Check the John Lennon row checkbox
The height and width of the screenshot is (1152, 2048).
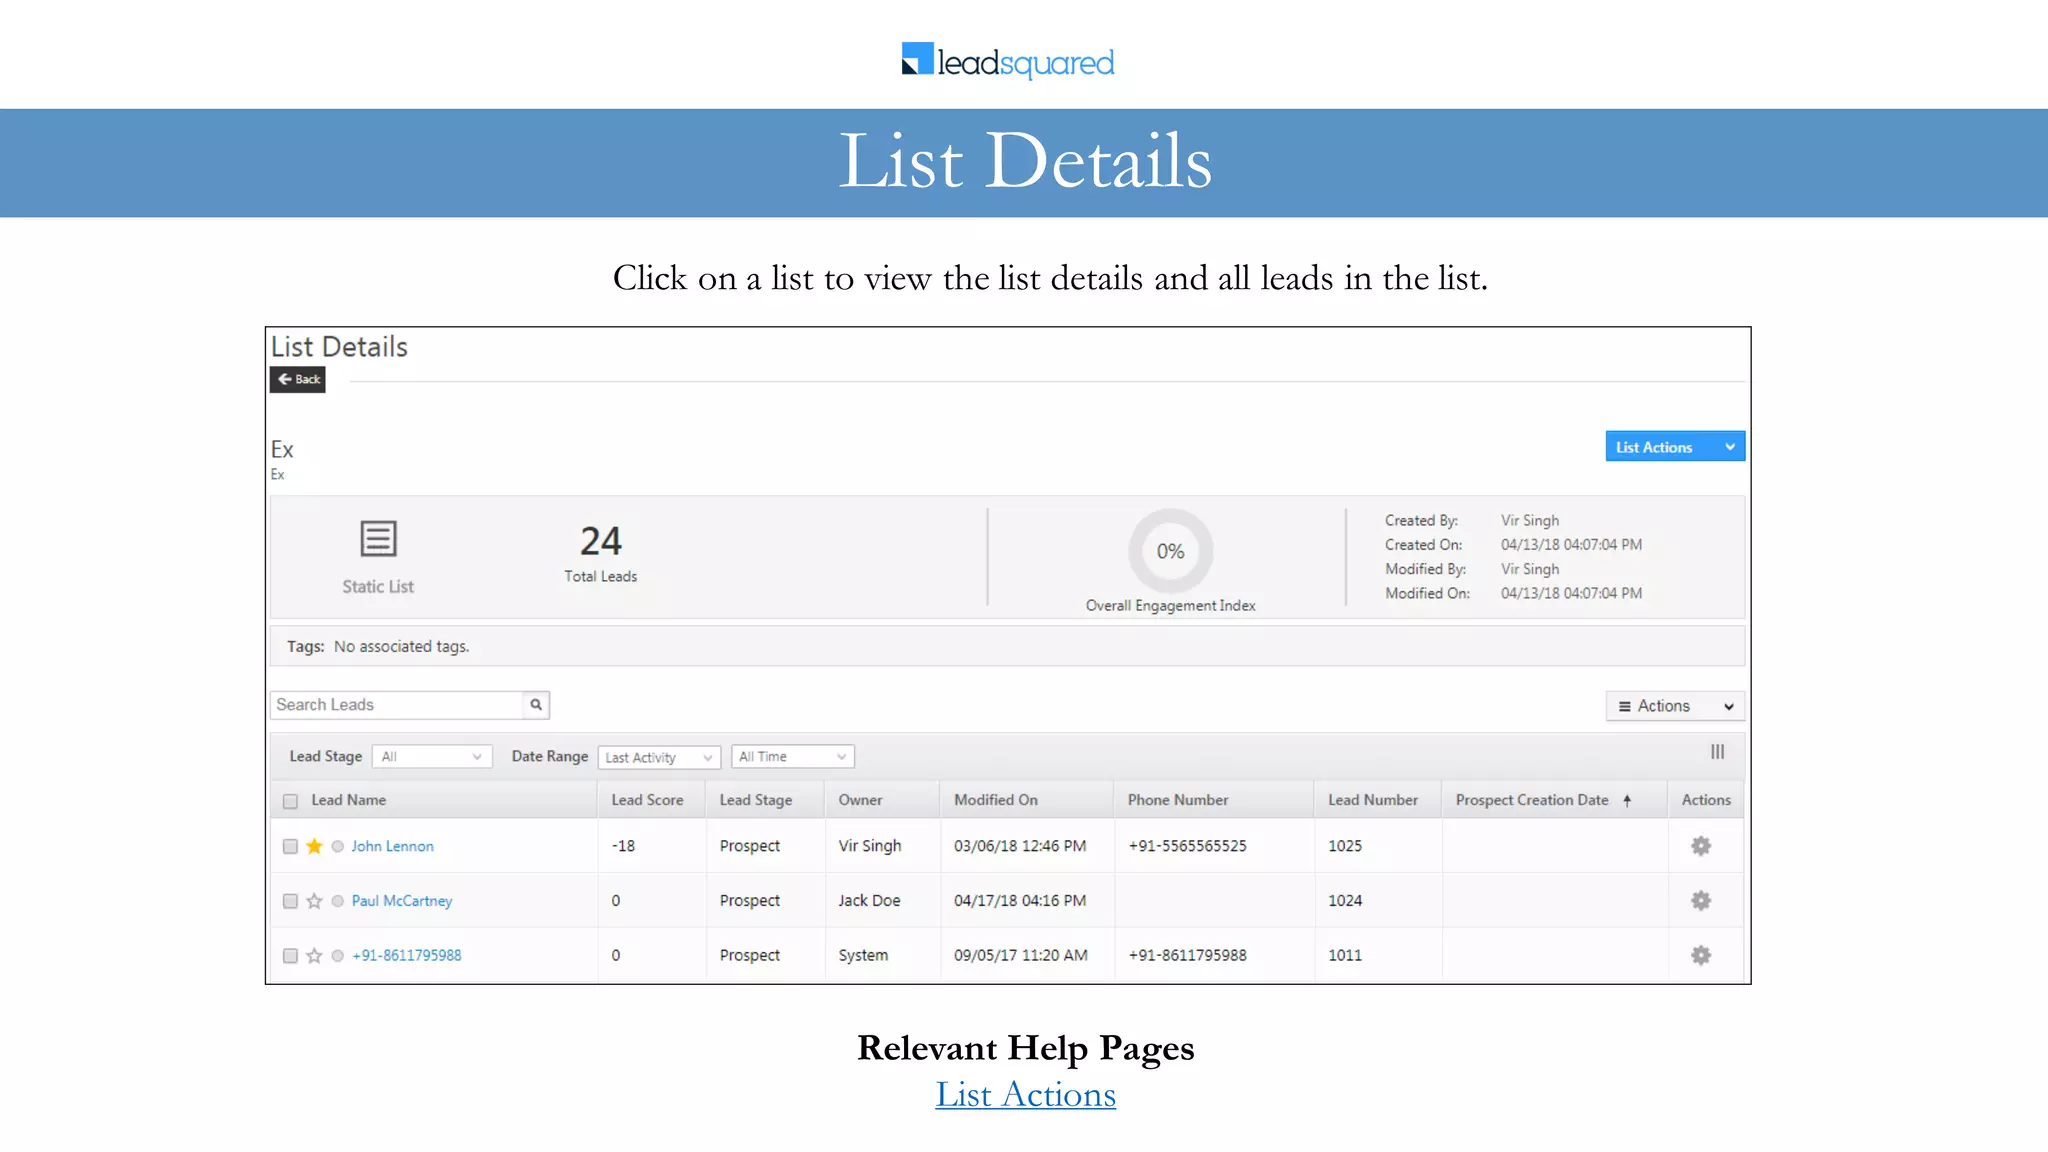click(290, 846)
